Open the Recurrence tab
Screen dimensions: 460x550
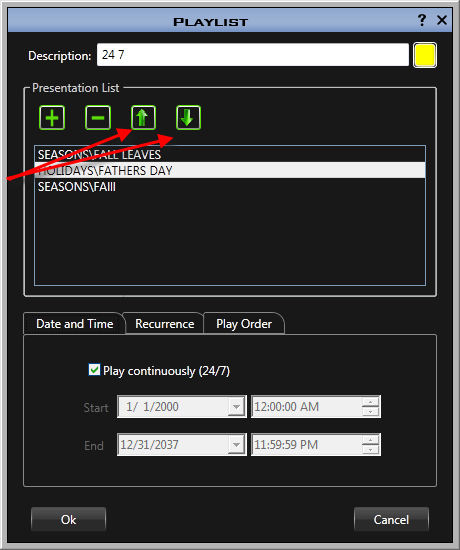[165, 323]
